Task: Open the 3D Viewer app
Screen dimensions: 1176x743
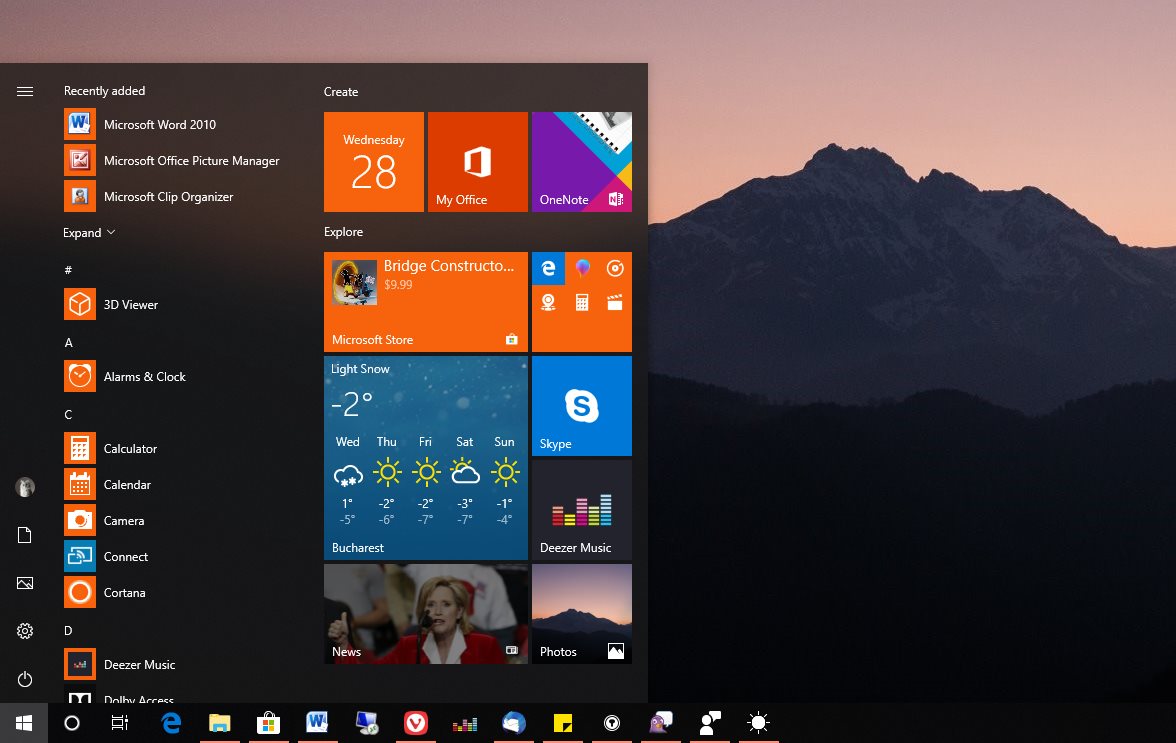Action: tap(132, 304)
